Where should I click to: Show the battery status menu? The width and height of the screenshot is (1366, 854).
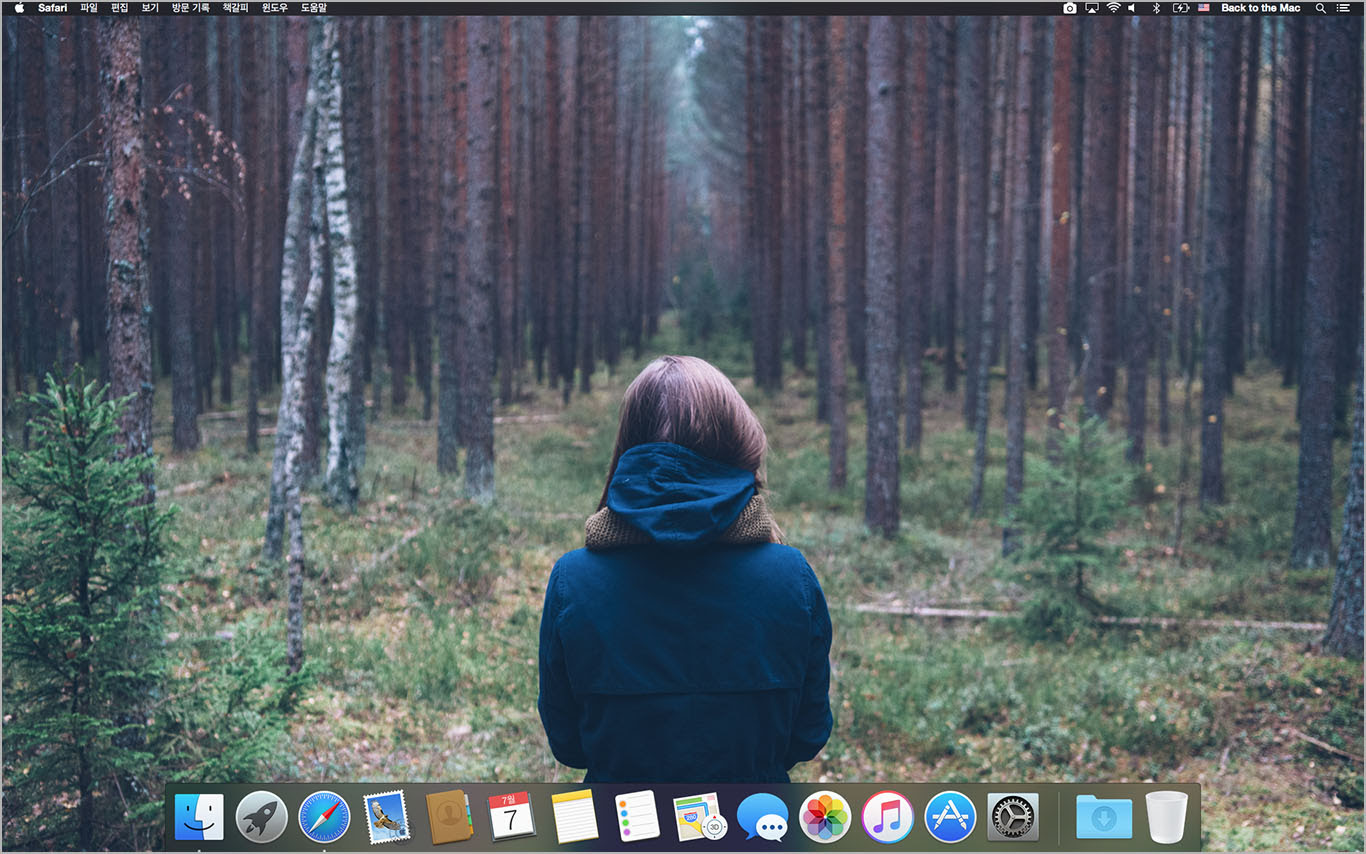[1180, 8]
